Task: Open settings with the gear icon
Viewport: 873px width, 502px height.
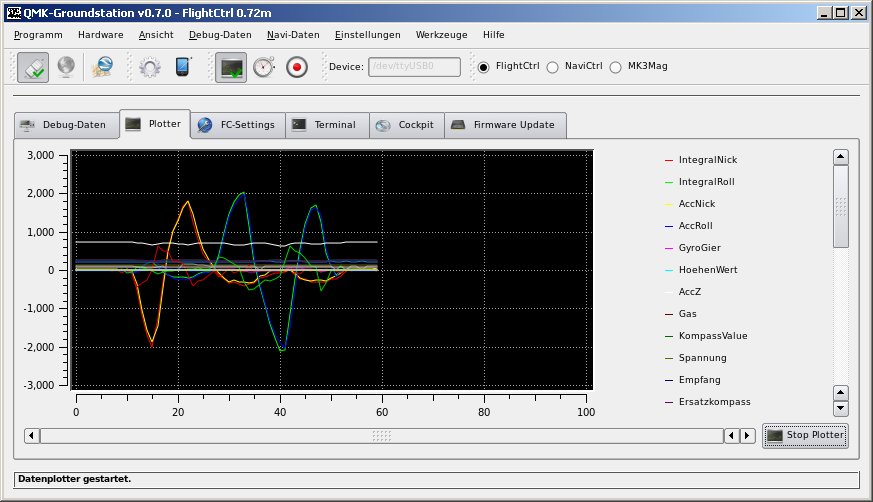Action: tap(150, 67)
